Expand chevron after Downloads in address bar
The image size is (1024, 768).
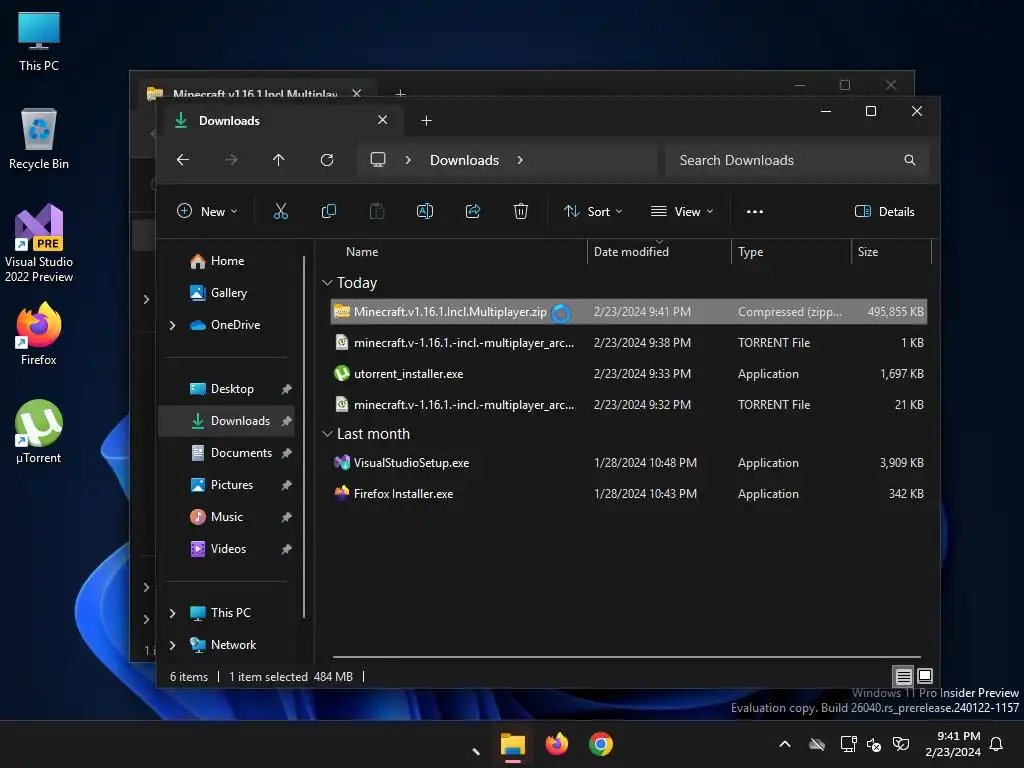click(x=520, y=160)
